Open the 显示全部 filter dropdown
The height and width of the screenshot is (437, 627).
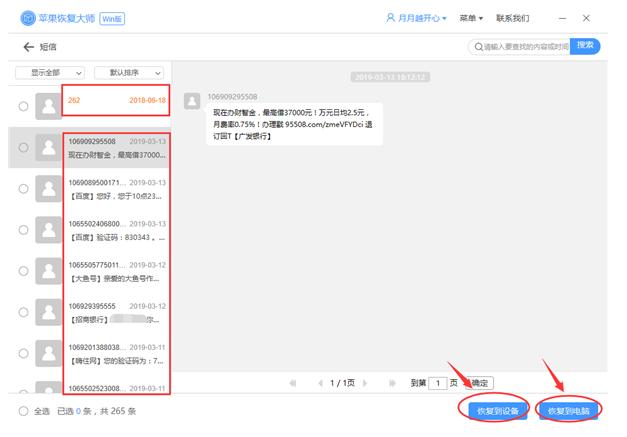[x=53, y=73]
